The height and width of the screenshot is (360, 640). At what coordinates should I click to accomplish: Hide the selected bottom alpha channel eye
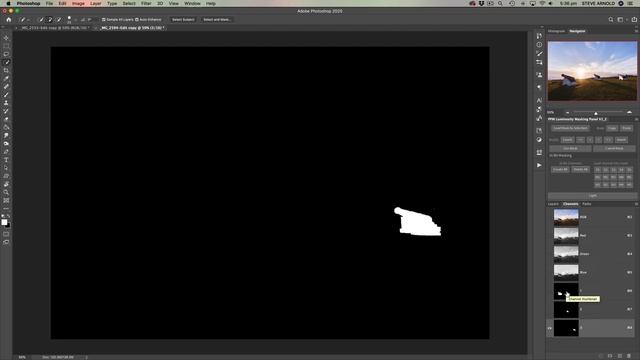pos(550,328)
